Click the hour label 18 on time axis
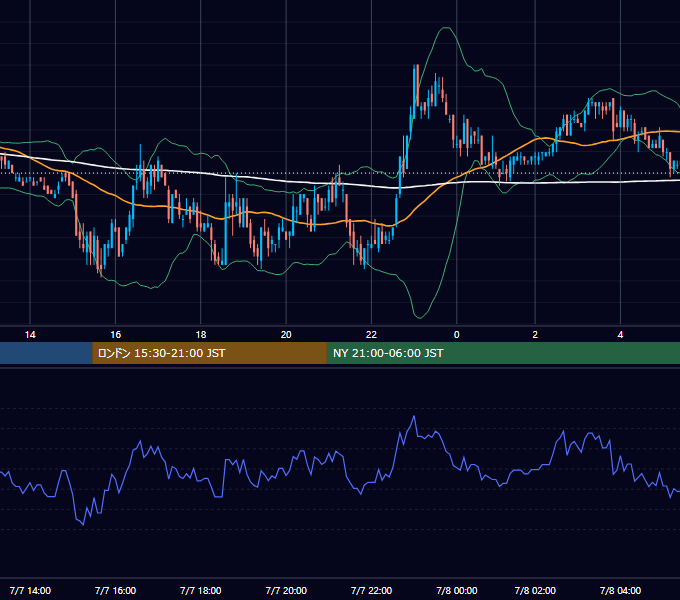The image size is (680, 600). [x=201, y=335]
